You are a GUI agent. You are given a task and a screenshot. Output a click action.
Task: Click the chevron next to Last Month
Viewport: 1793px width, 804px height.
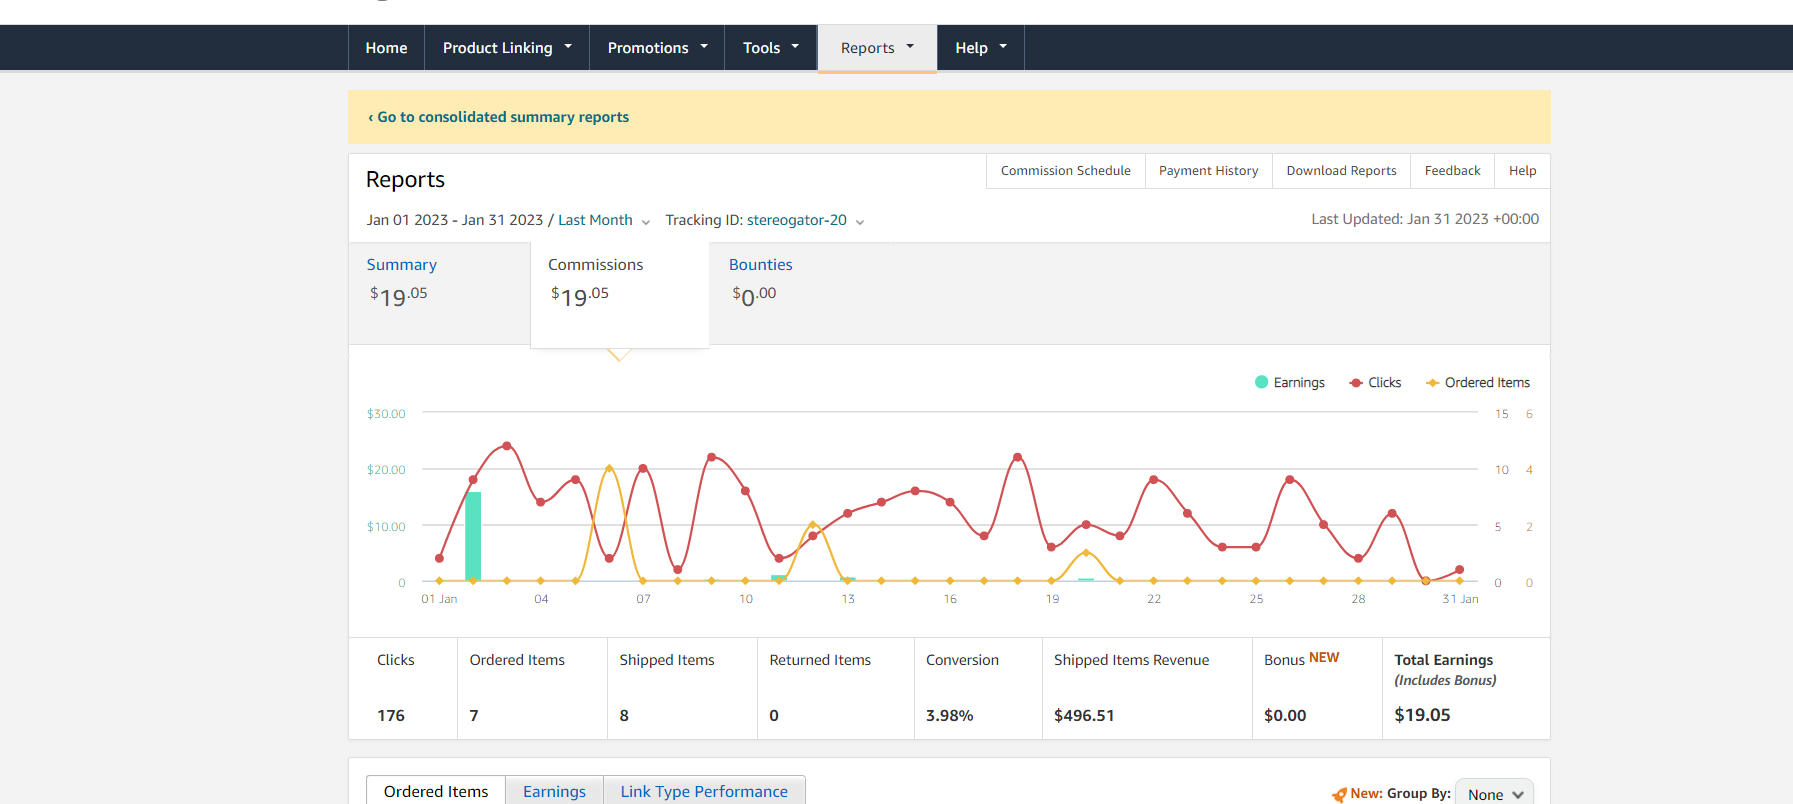click(x=645, y=222)
